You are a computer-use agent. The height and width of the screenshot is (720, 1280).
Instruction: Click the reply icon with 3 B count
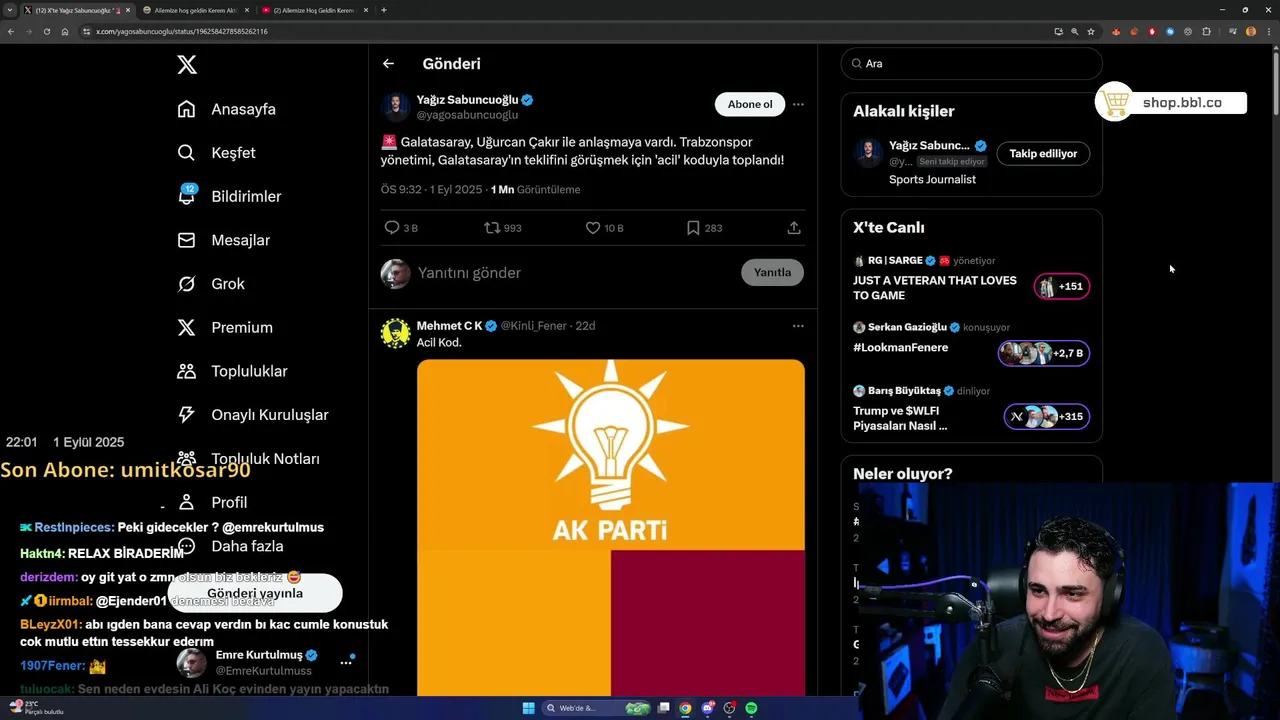401,228
